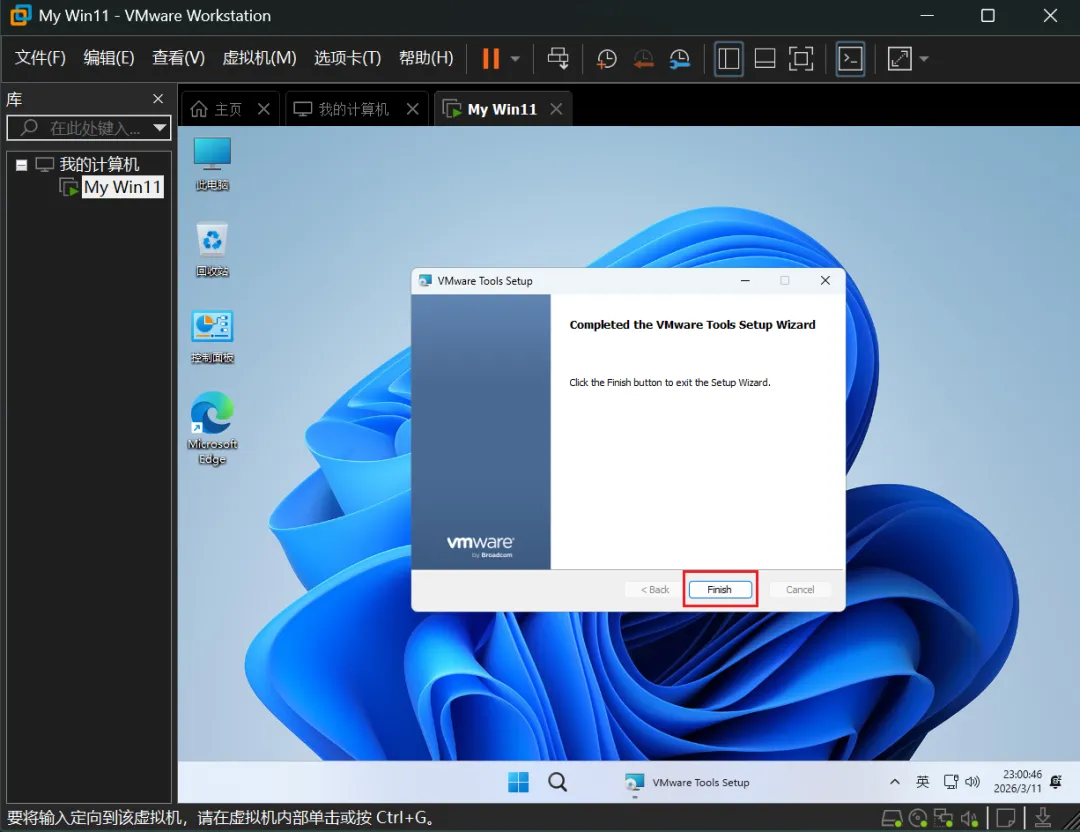The width and height of the screenshot is (1080, 832).
Task: Select My Win11 in the library tree
Action: click(x=123, y=187)
